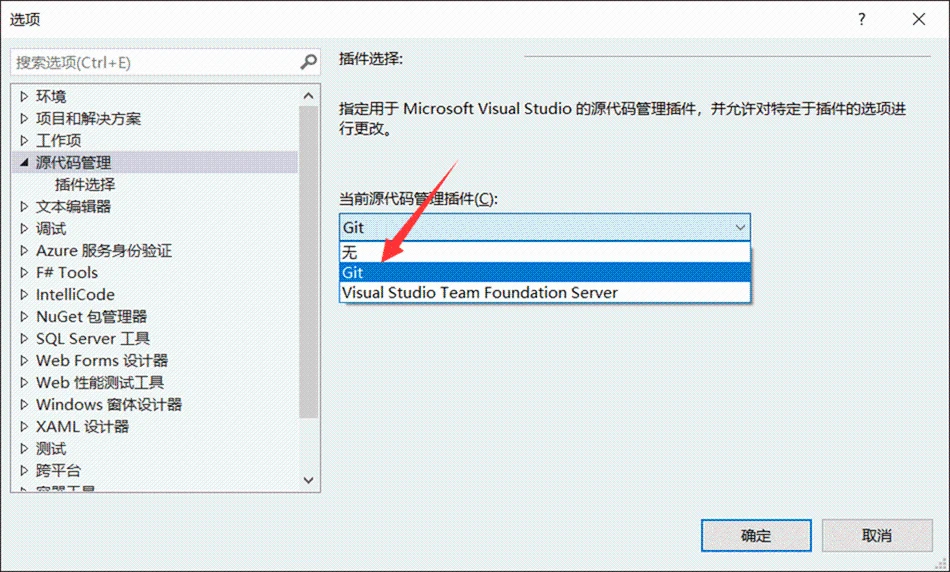Select the 源代码管理 label
This screenshot has width=950, height=572.
[73, 162]
